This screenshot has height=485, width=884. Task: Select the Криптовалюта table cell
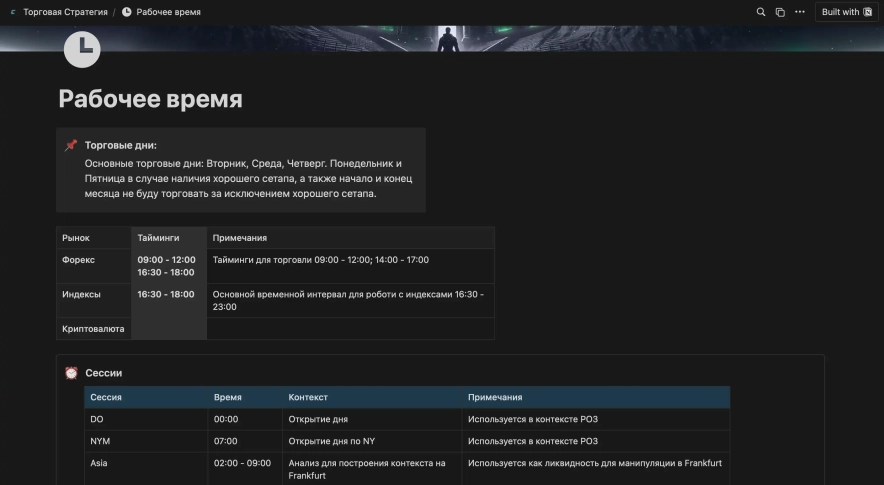pyautogui.click(x=93, y=328)
